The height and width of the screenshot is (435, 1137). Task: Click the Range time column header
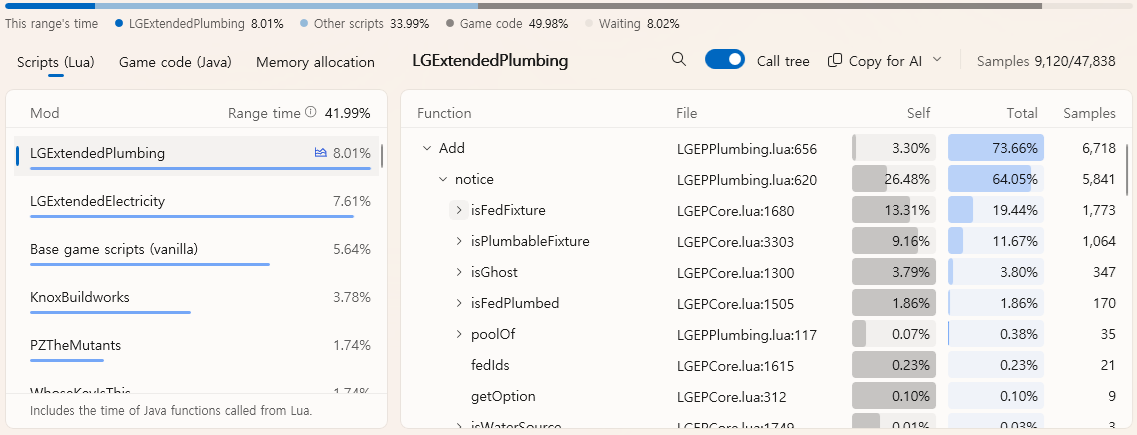(x=264, y=113)
